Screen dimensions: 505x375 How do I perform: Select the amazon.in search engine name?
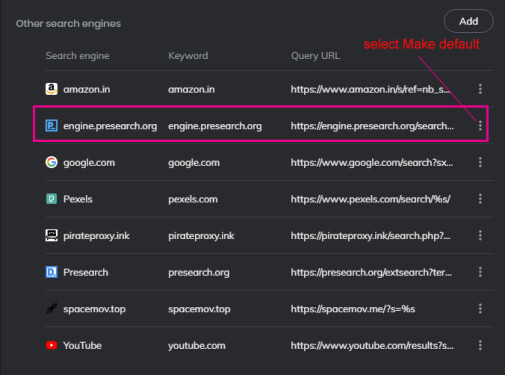coord(87,89)
